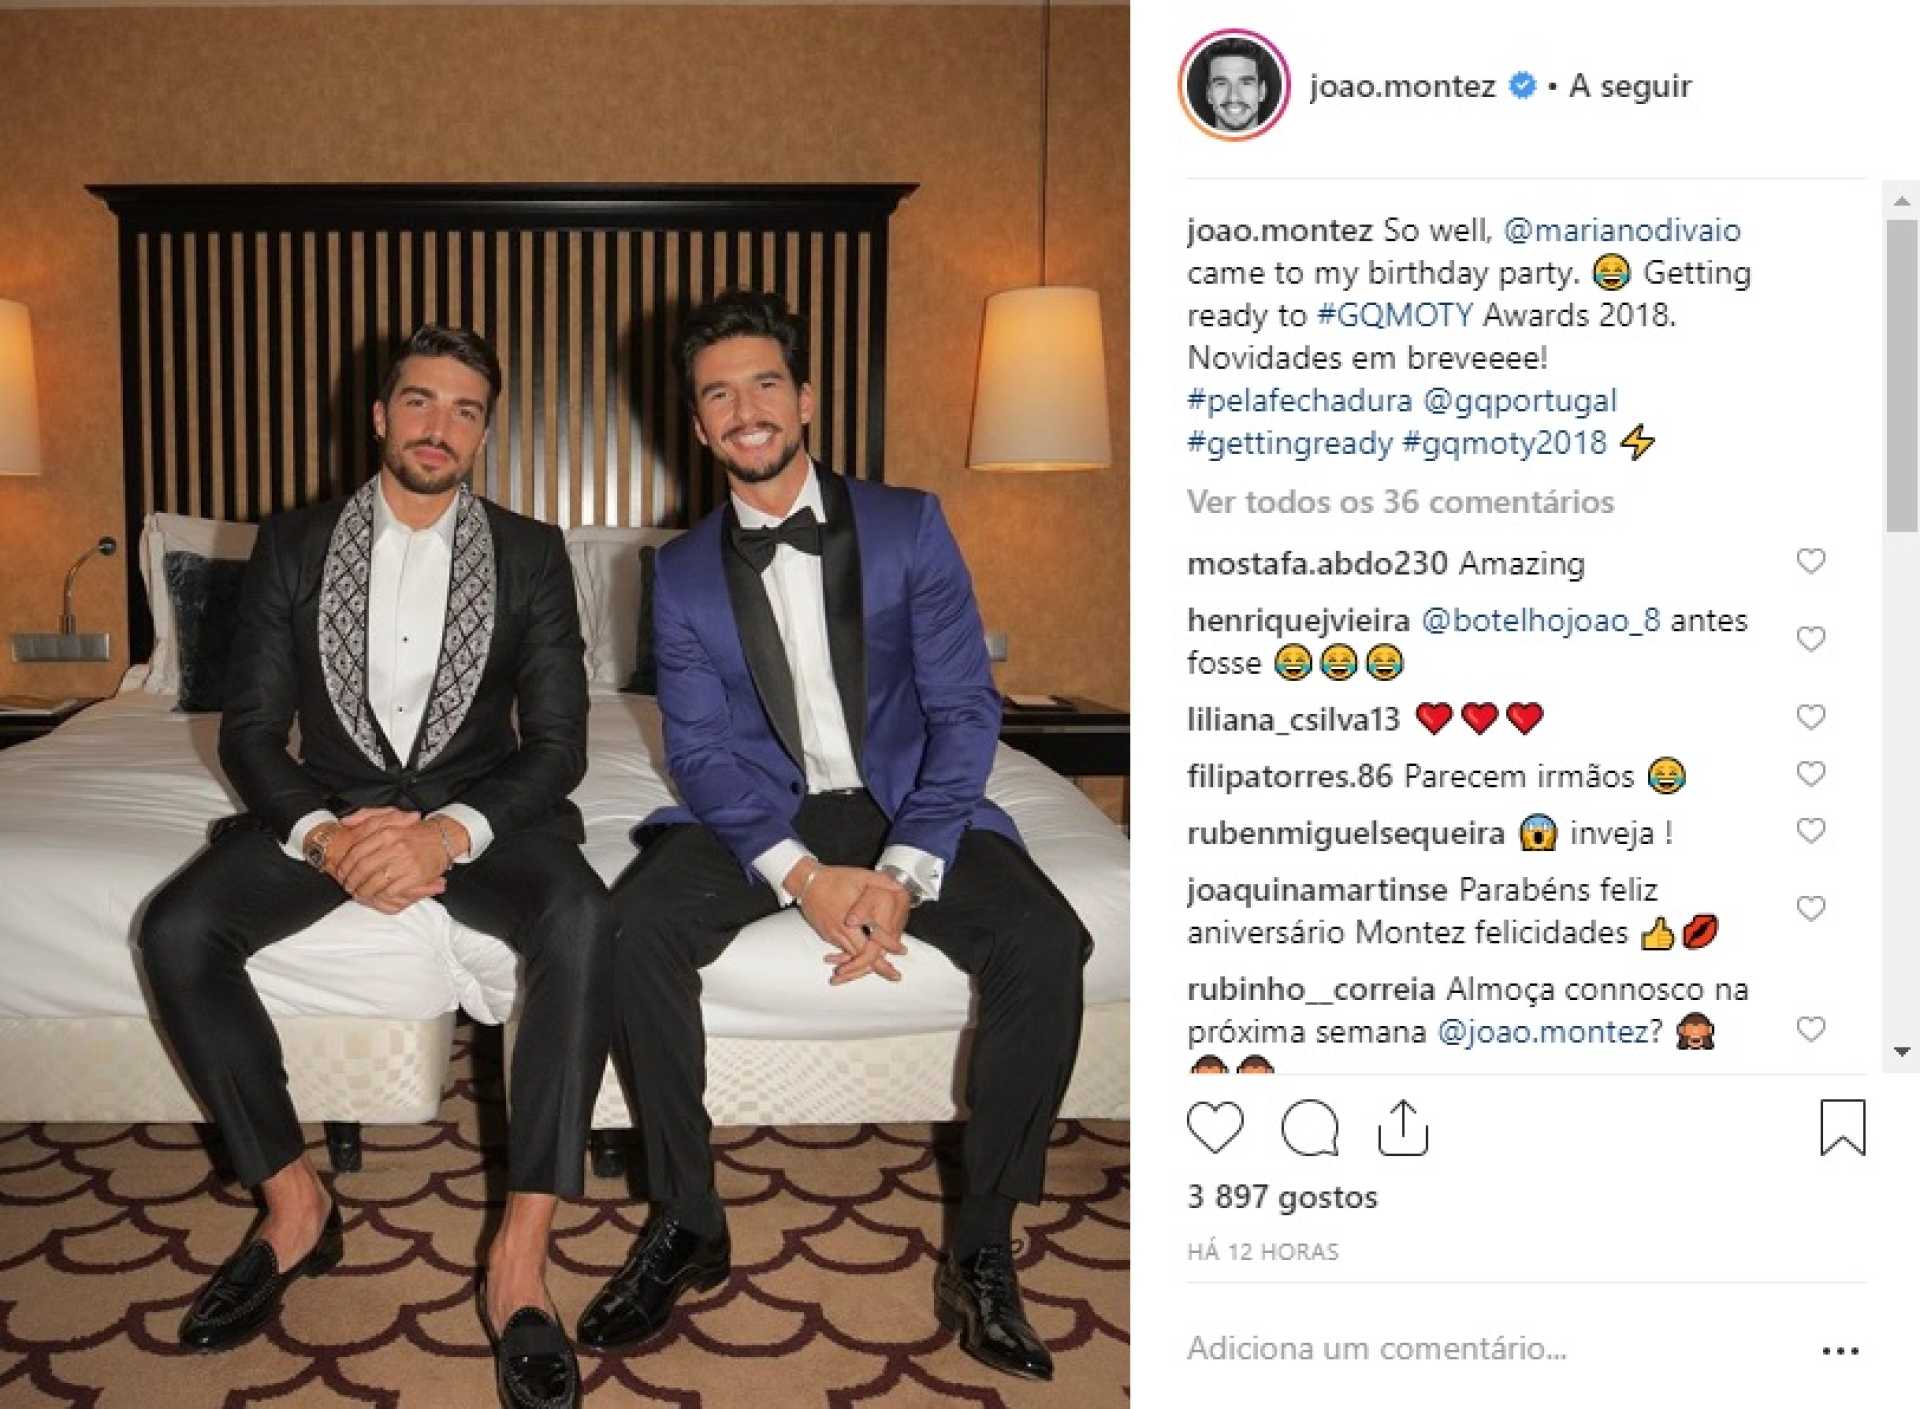Viewport: 1920px width, 1409px height.
Task: Open the three-dots options menu
Action: (1840, 1351)
